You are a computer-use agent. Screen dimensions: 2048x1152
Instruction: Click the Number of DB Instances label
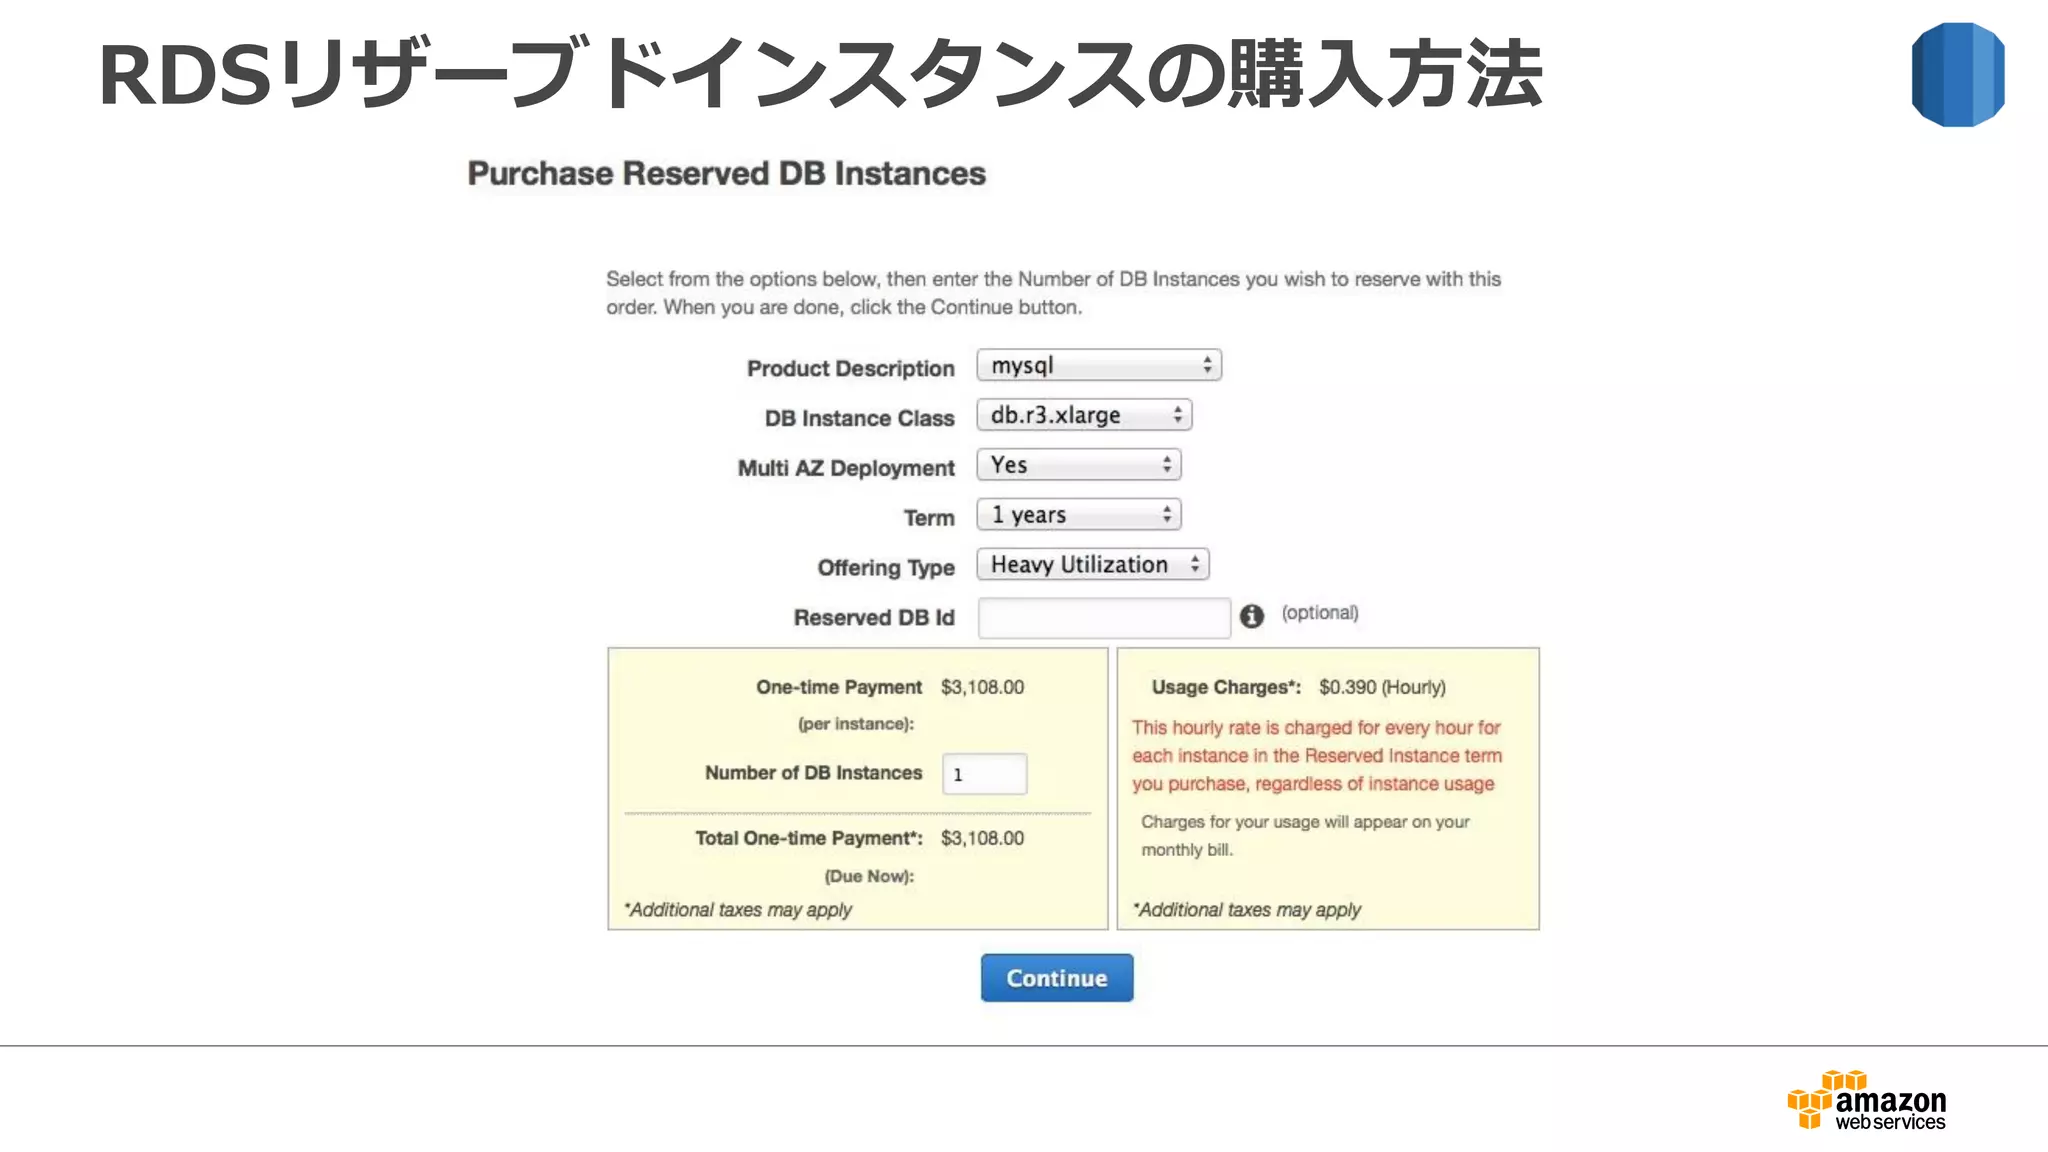click(813, 773)
